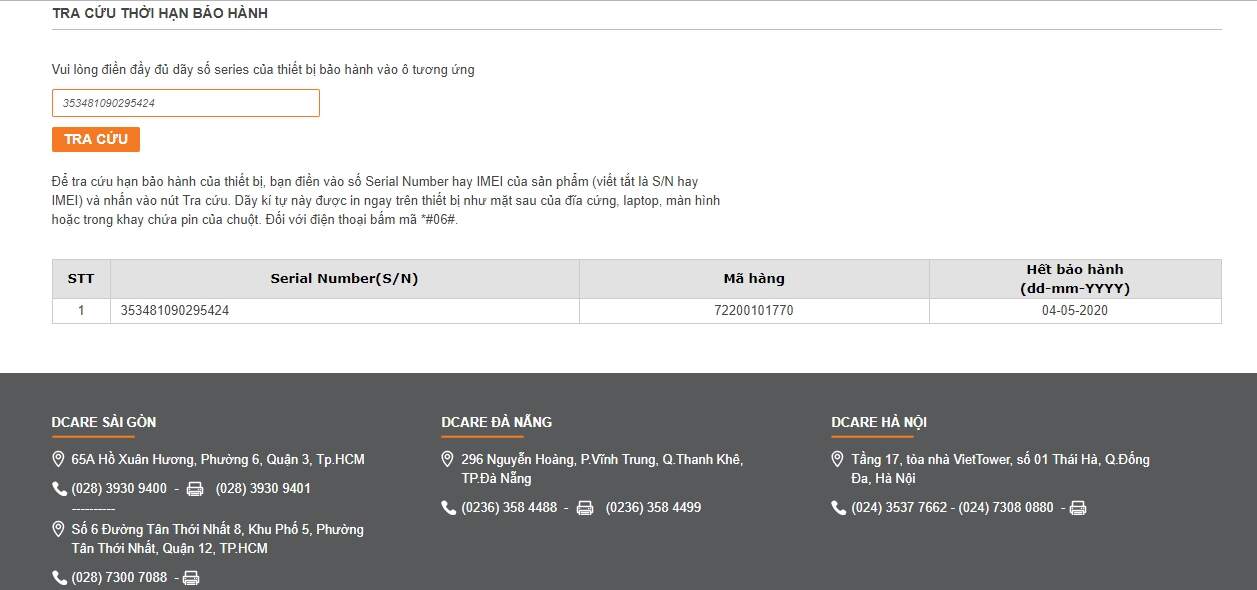The height and width of the screenshot is (590, 1257).
Task: Click the serial number input field
Action: (x=185, y=103)
